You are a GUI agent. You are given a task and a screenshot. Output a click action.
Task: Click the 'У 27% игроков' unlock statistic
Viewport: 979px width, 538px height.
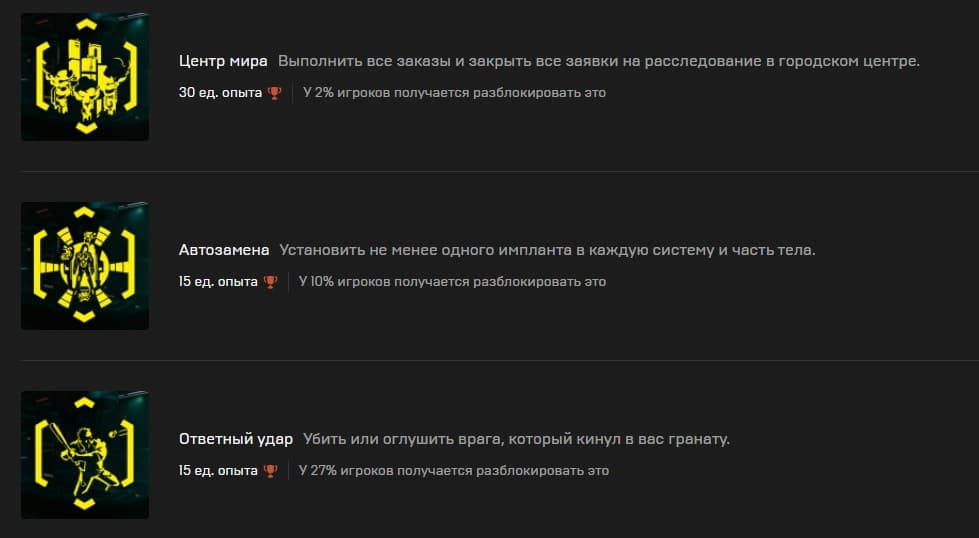click(x=453, y=471)
